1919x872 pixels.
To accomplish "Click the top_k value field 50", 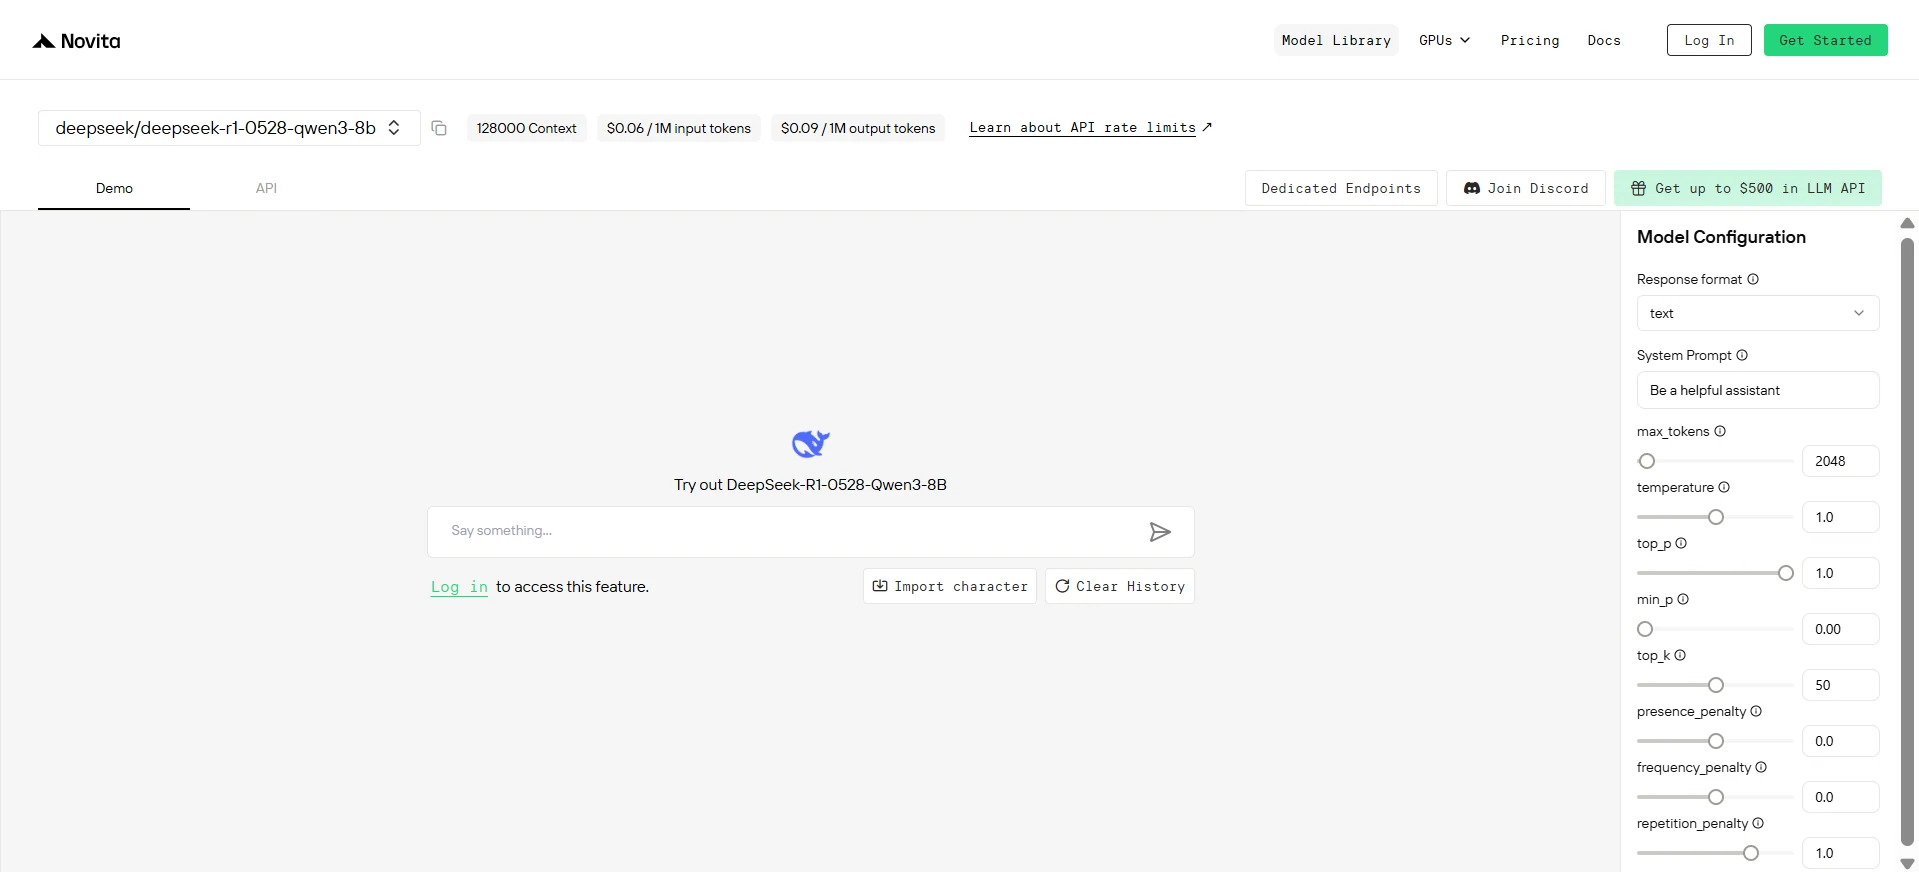I will click(1840, 685).
